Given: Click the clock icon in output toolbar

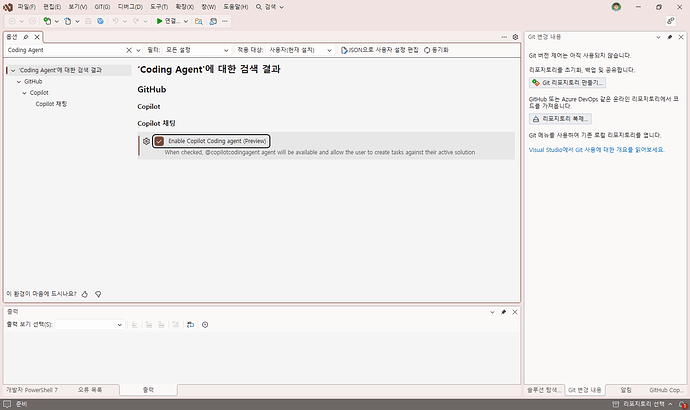Looking at the screenshot, I should [205, 325].
